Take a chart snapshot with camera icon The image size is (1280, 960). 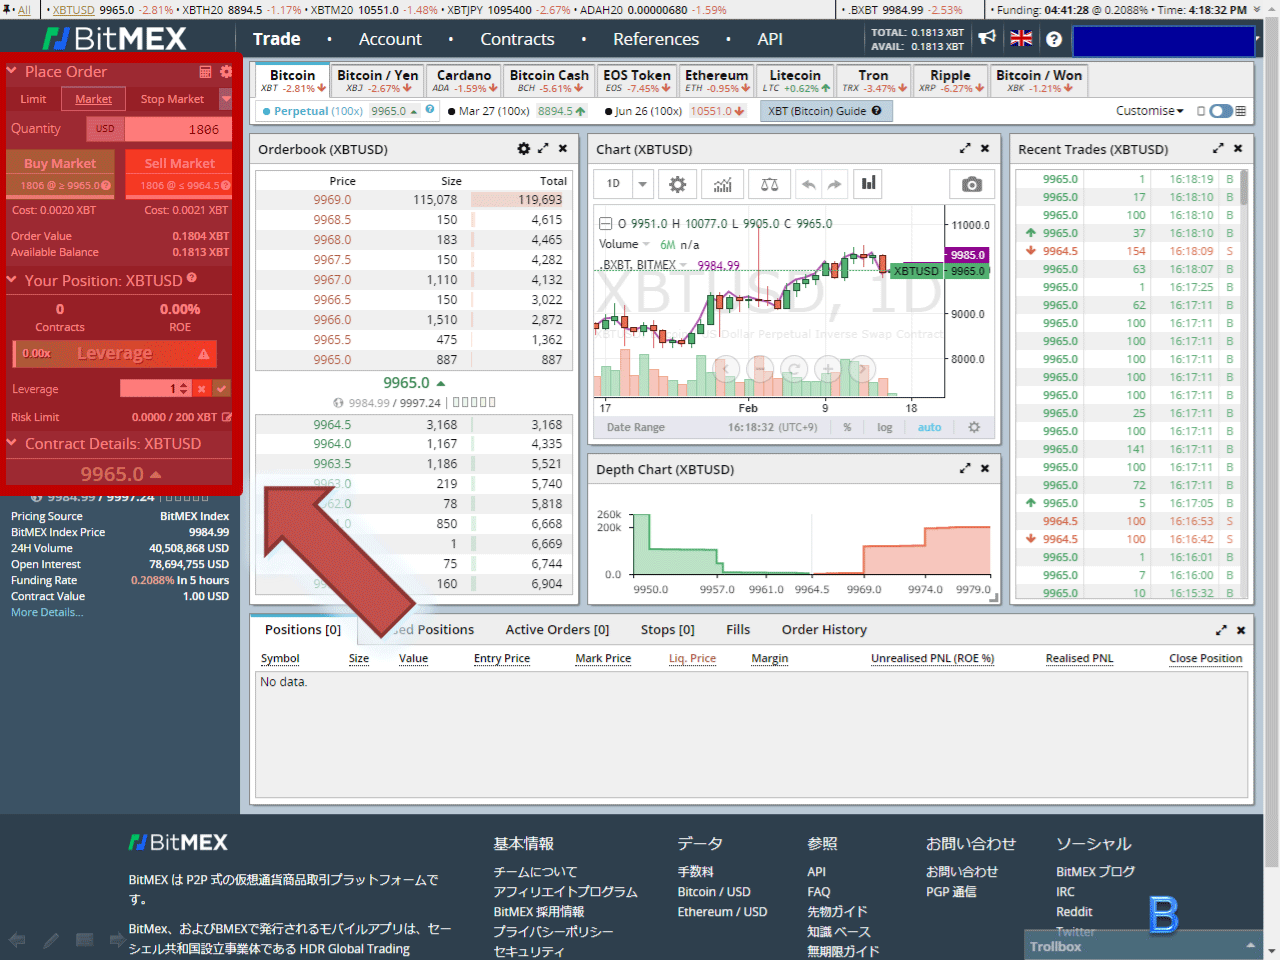[x=971, y=184]
